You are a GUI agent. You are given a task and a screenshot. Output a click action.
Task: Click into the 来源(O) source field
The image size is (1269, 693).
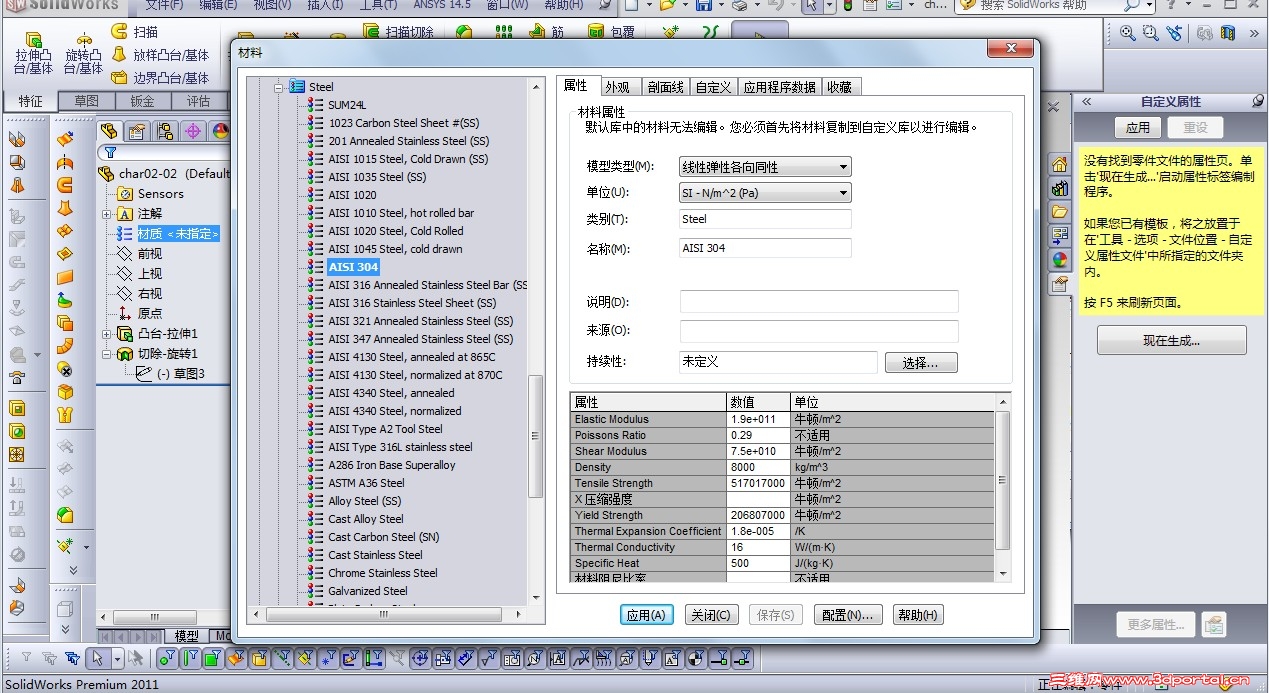[819, 331]
